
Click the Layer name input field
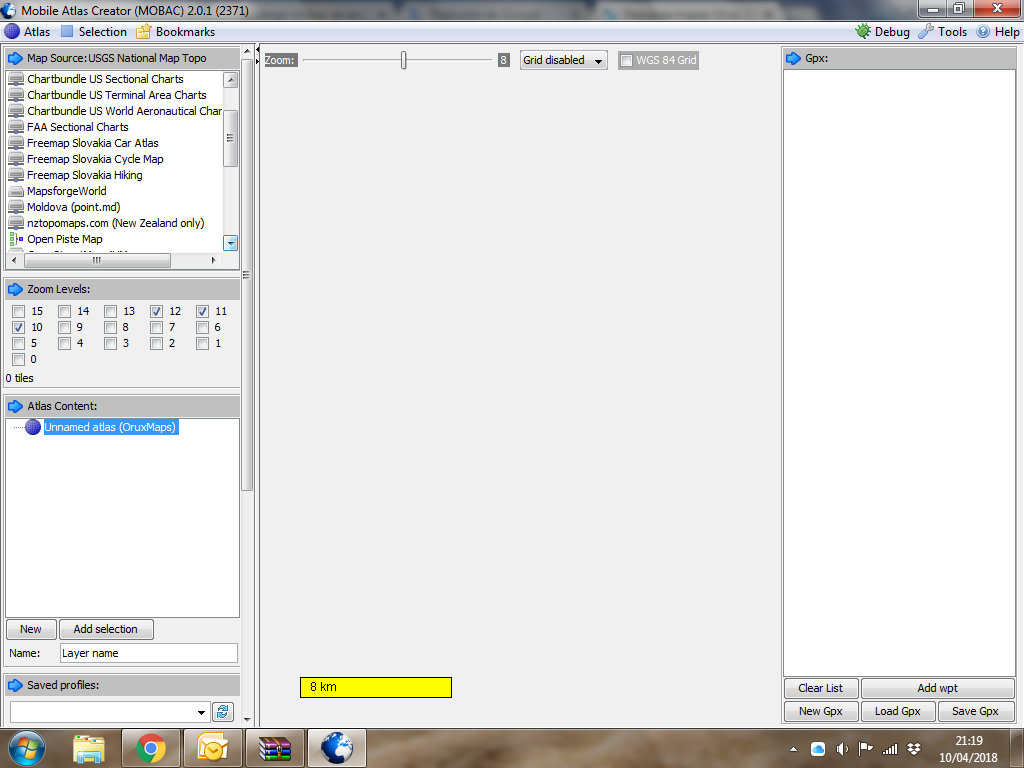[x=149, y=653]
